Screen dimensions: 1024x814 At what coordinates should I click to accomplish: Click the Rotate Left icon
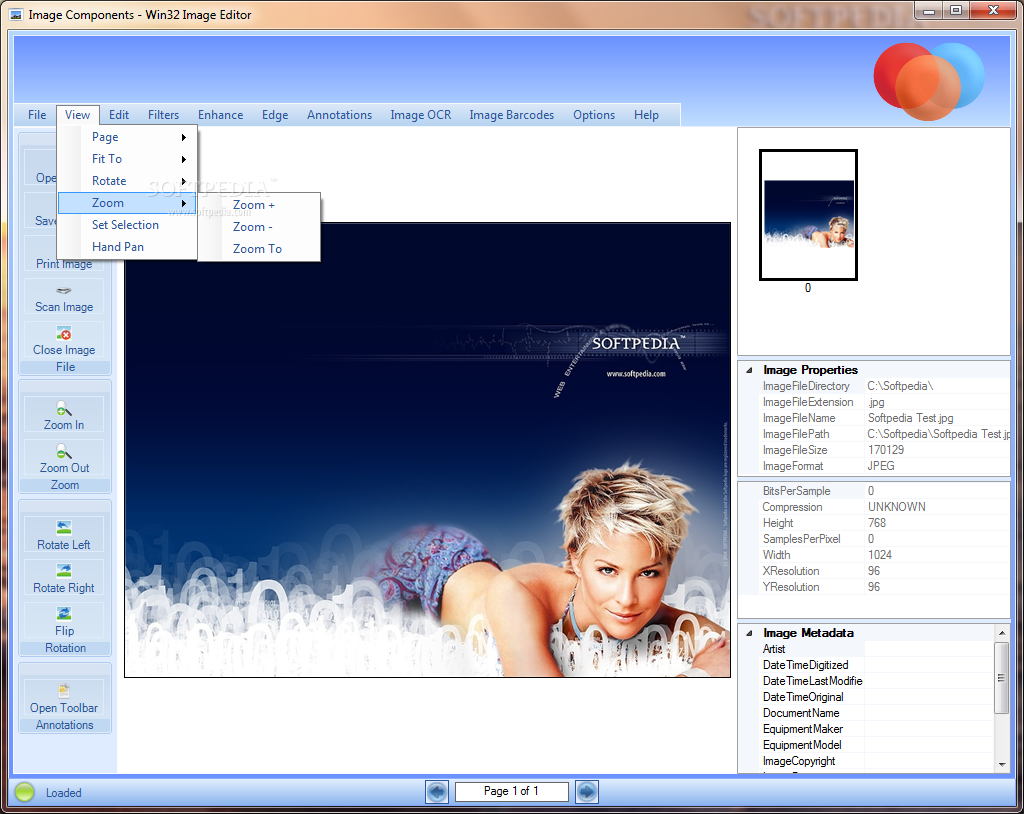point(64,528)
